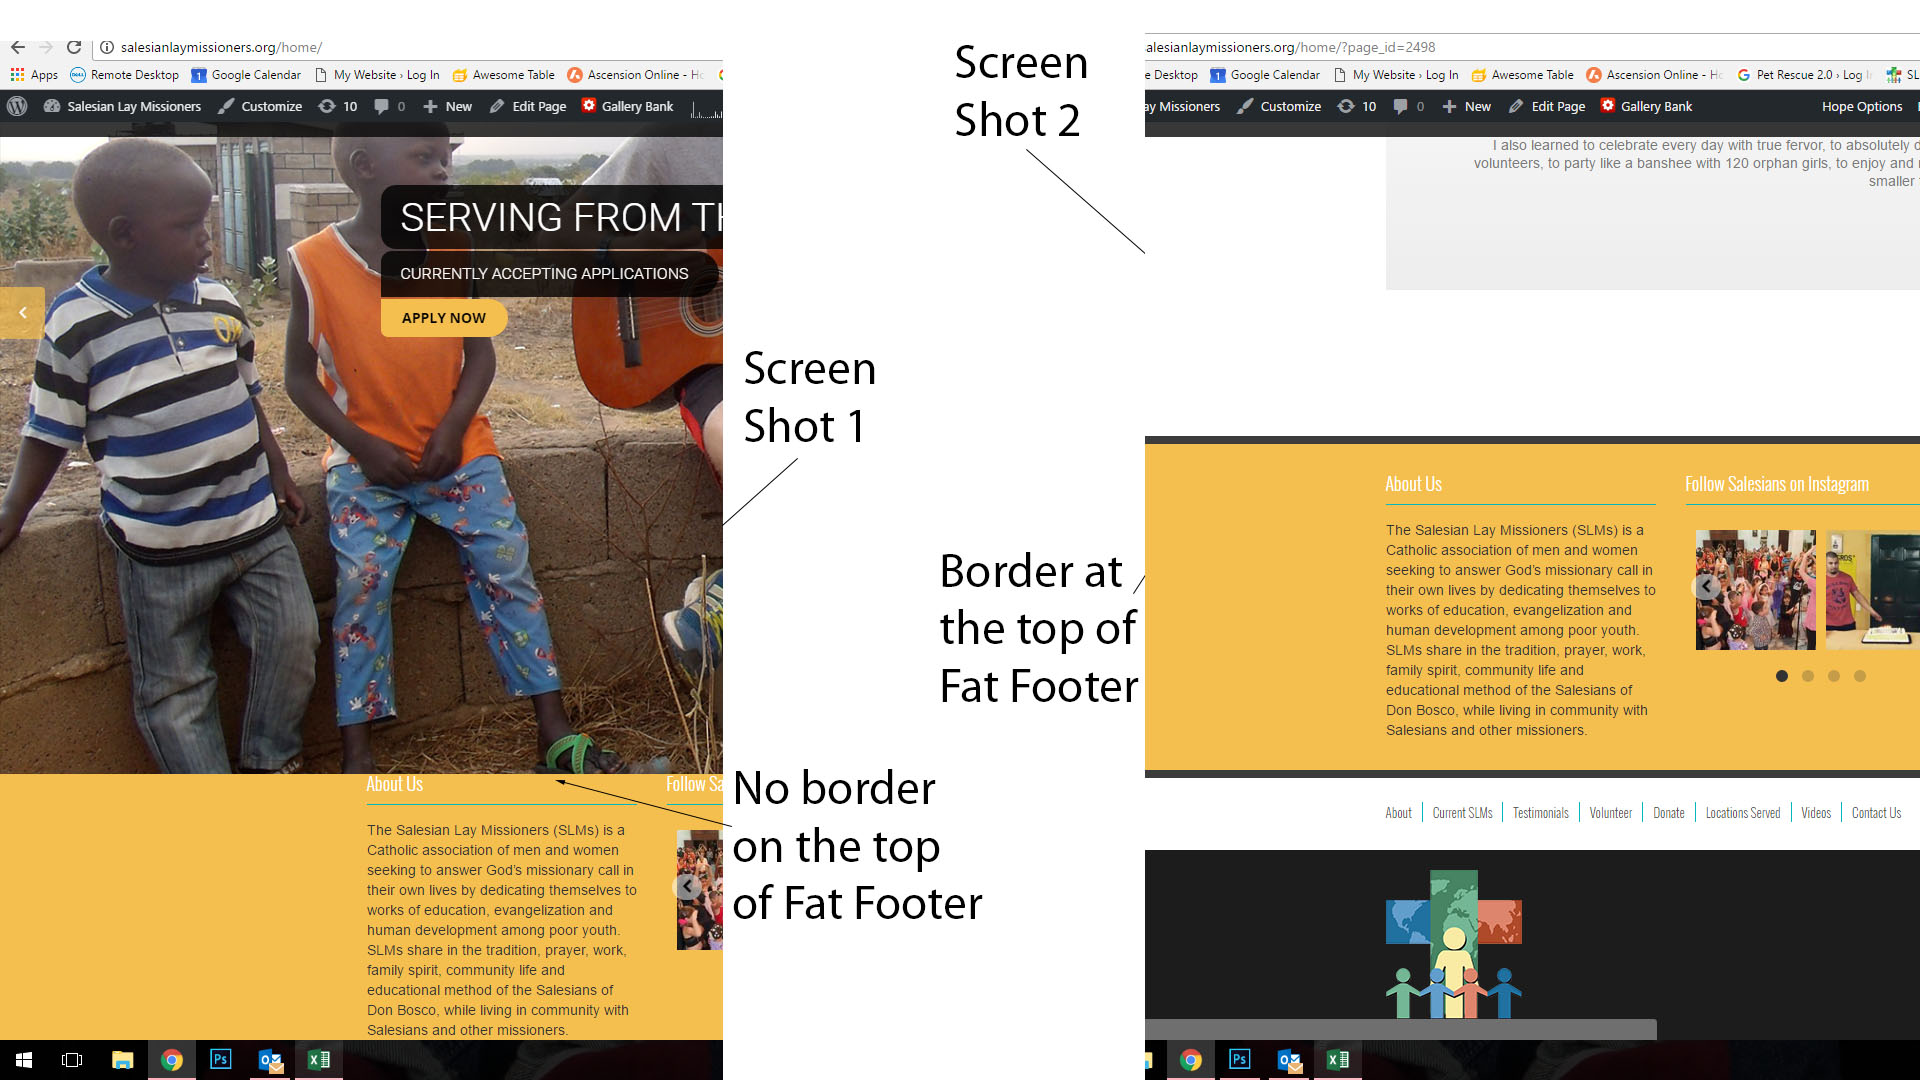Click the About Us heading in right footer
The width and height of the screenshot is (1920, 1080).
point(1413,484)
